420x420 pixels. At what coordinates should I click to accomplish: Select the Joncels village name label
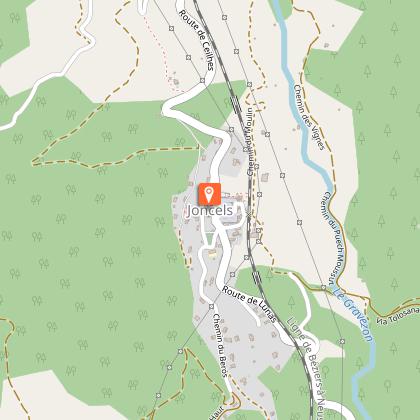coord(210,211)
